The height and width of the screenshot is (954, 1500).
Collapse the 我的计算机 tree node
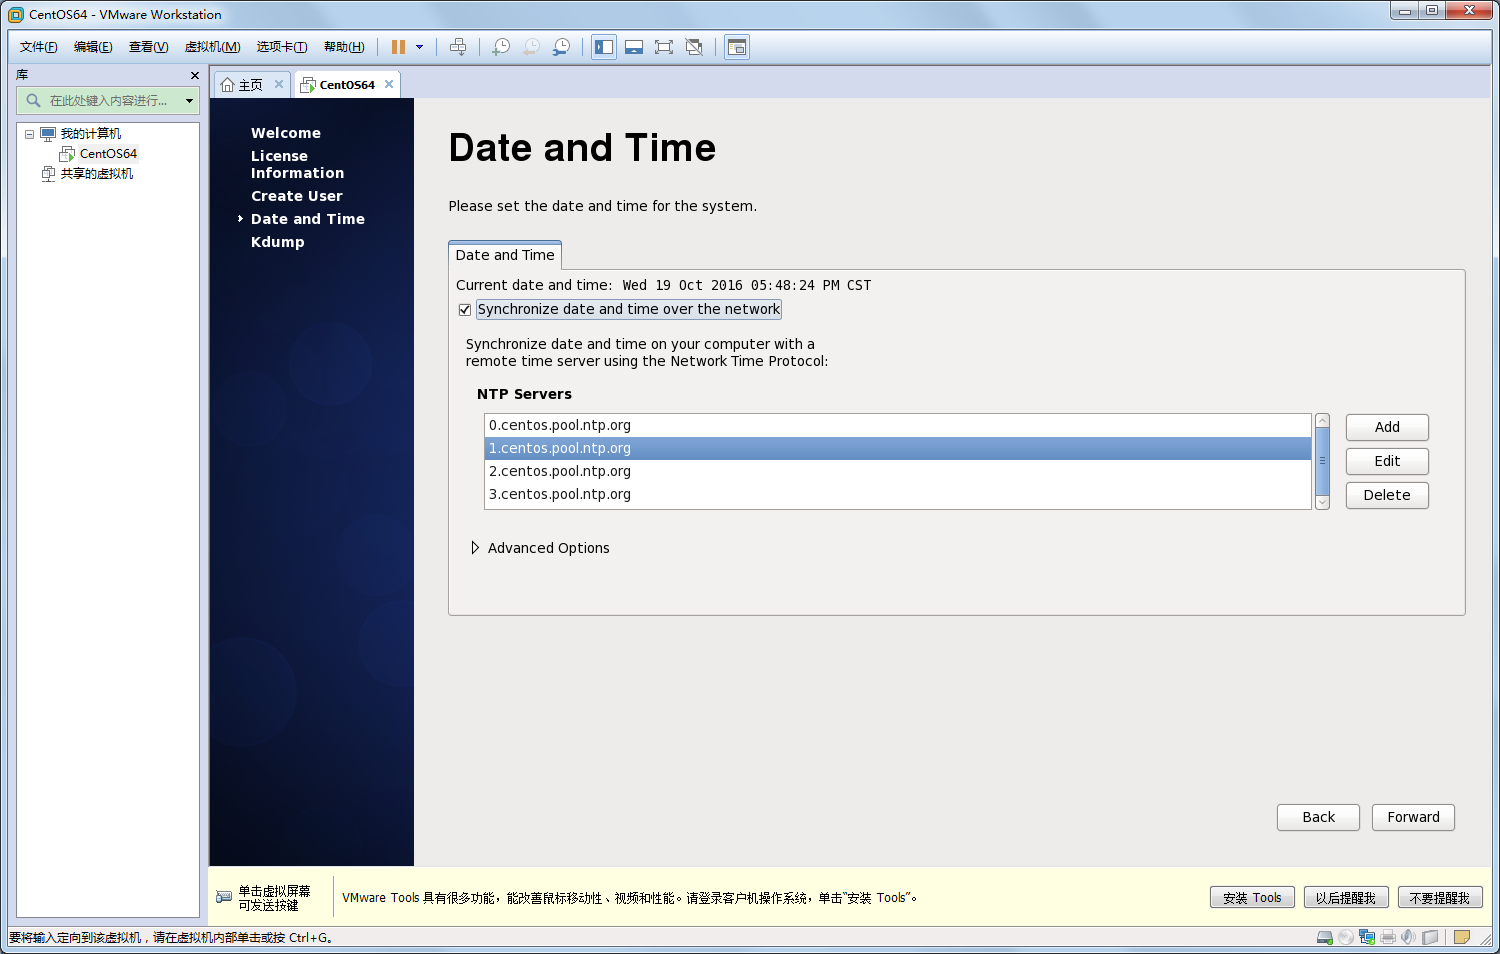point(29,134)
